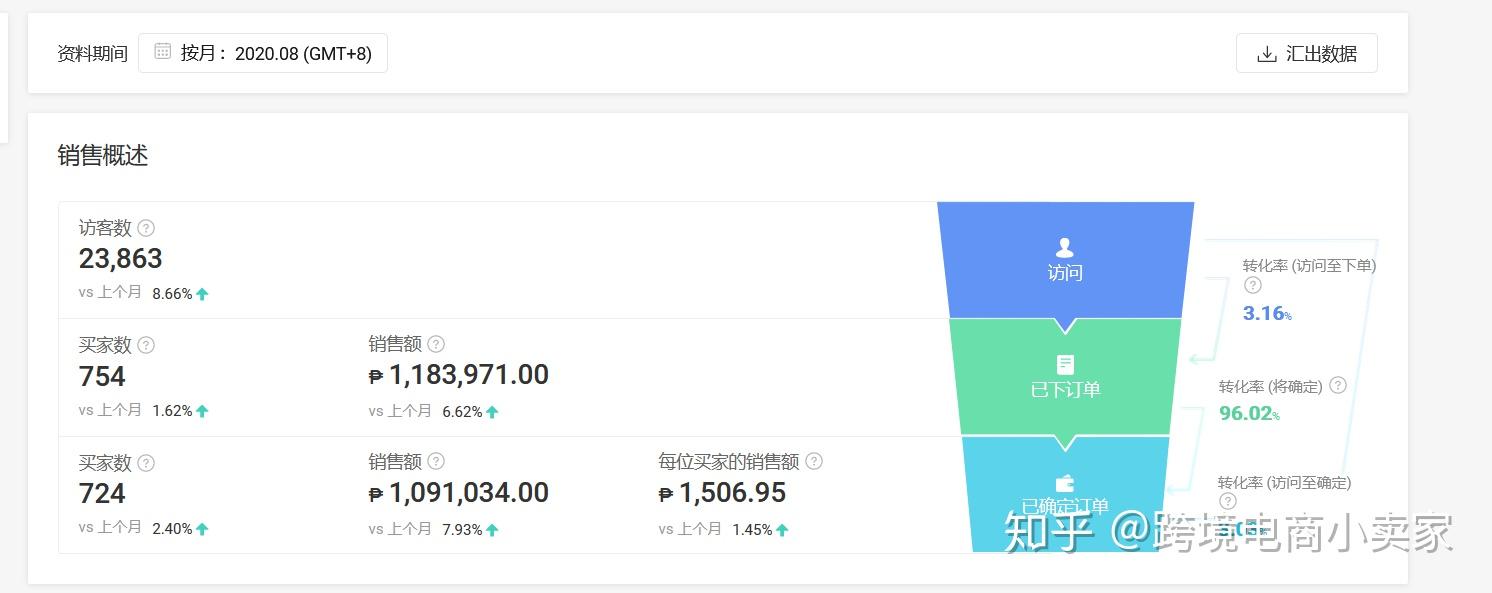This screenshot has width=1492, height=593.
Task: Open the help popup for 转化率 (访问至确定)
Action: [x=1227, y=500]
